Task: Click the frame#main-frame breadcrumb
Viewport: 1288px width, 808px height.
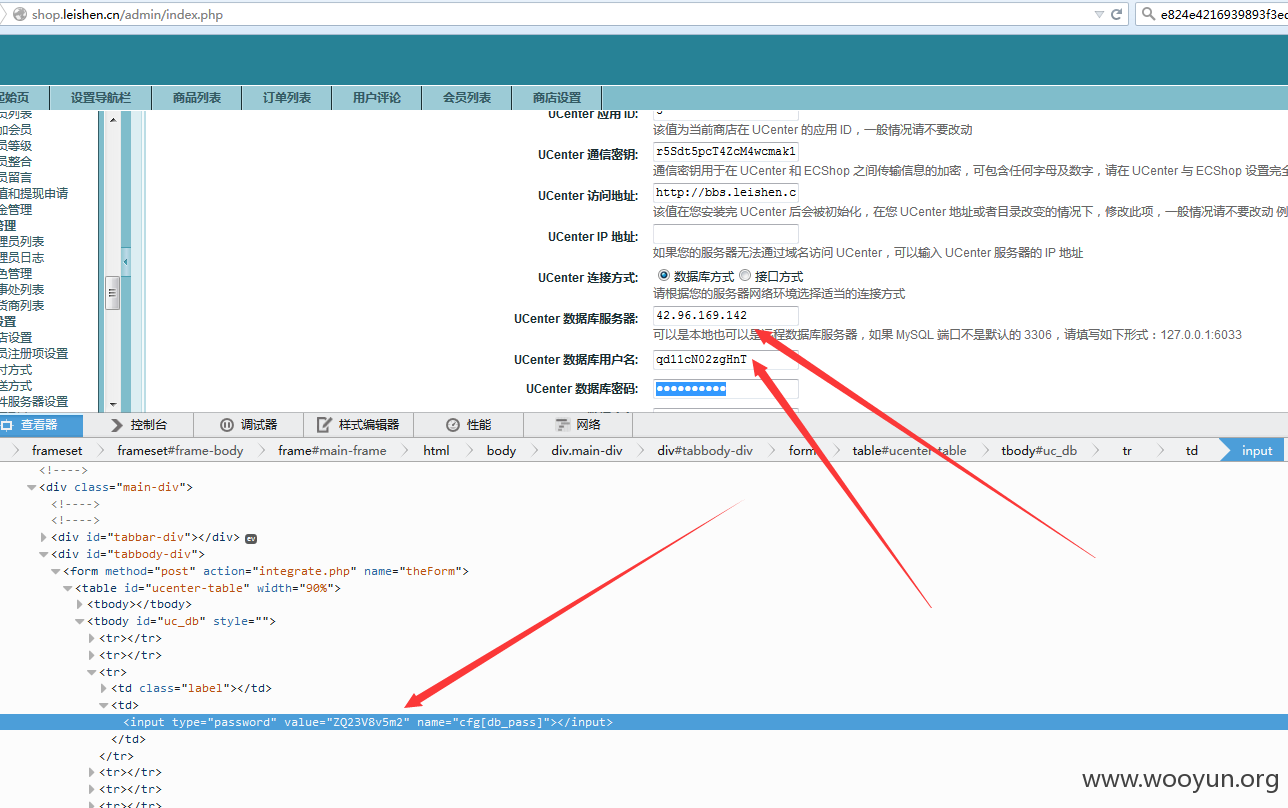Action: (332, 451)
